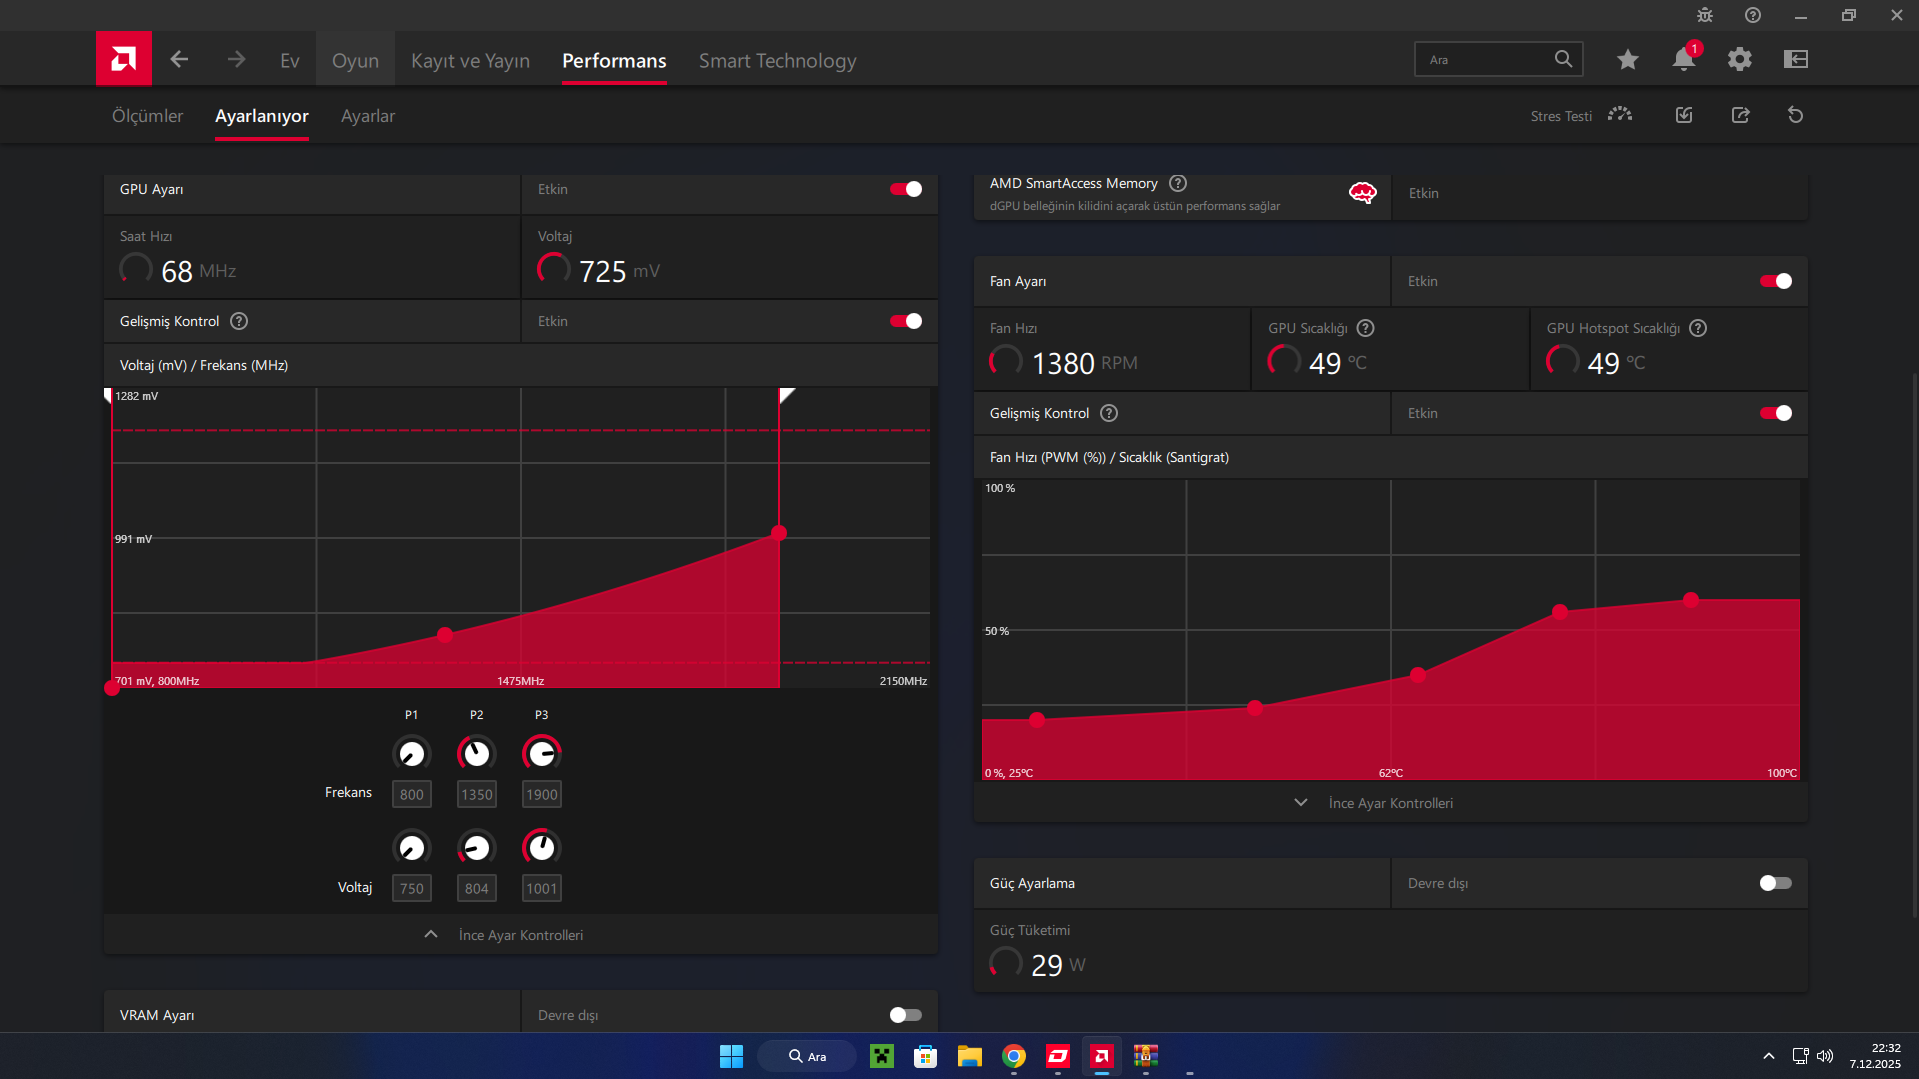Open the Ev tab
This screenshot has width=1919, height=1079.
tap(290, 61)
